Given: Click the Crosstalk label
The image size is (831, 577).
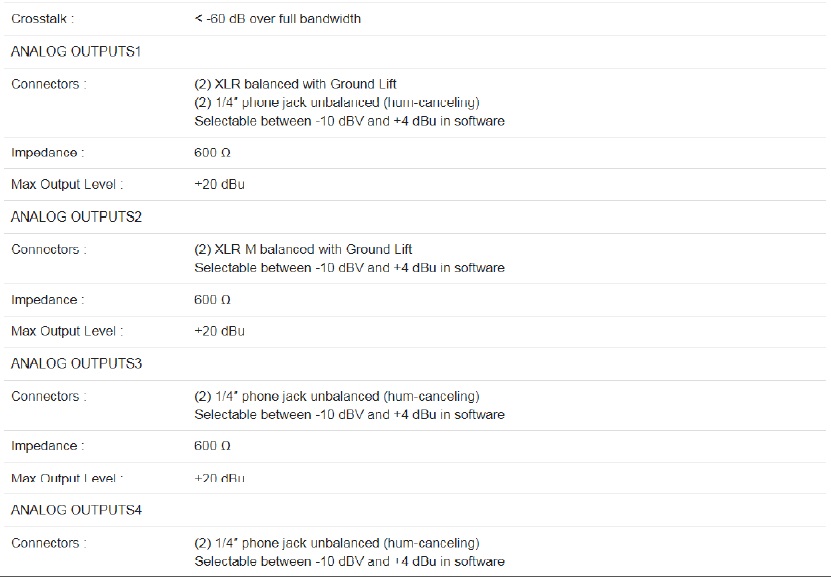Looking at the screenshot, I should tap(42, 19).
